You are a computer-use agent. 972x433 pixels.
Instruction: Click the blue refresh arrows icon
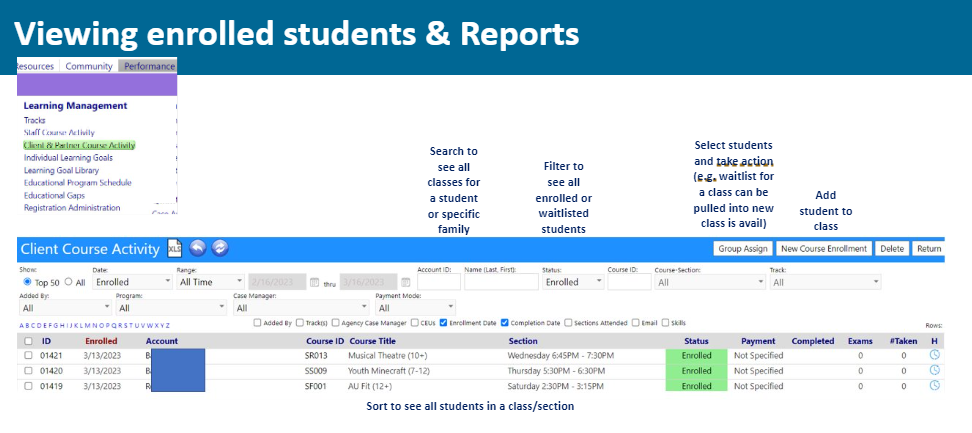(220, 248)
